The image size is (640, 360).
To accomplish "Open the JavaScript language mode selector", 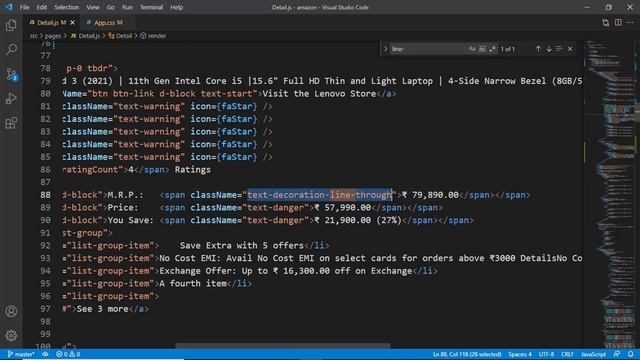I will point(593,354).
